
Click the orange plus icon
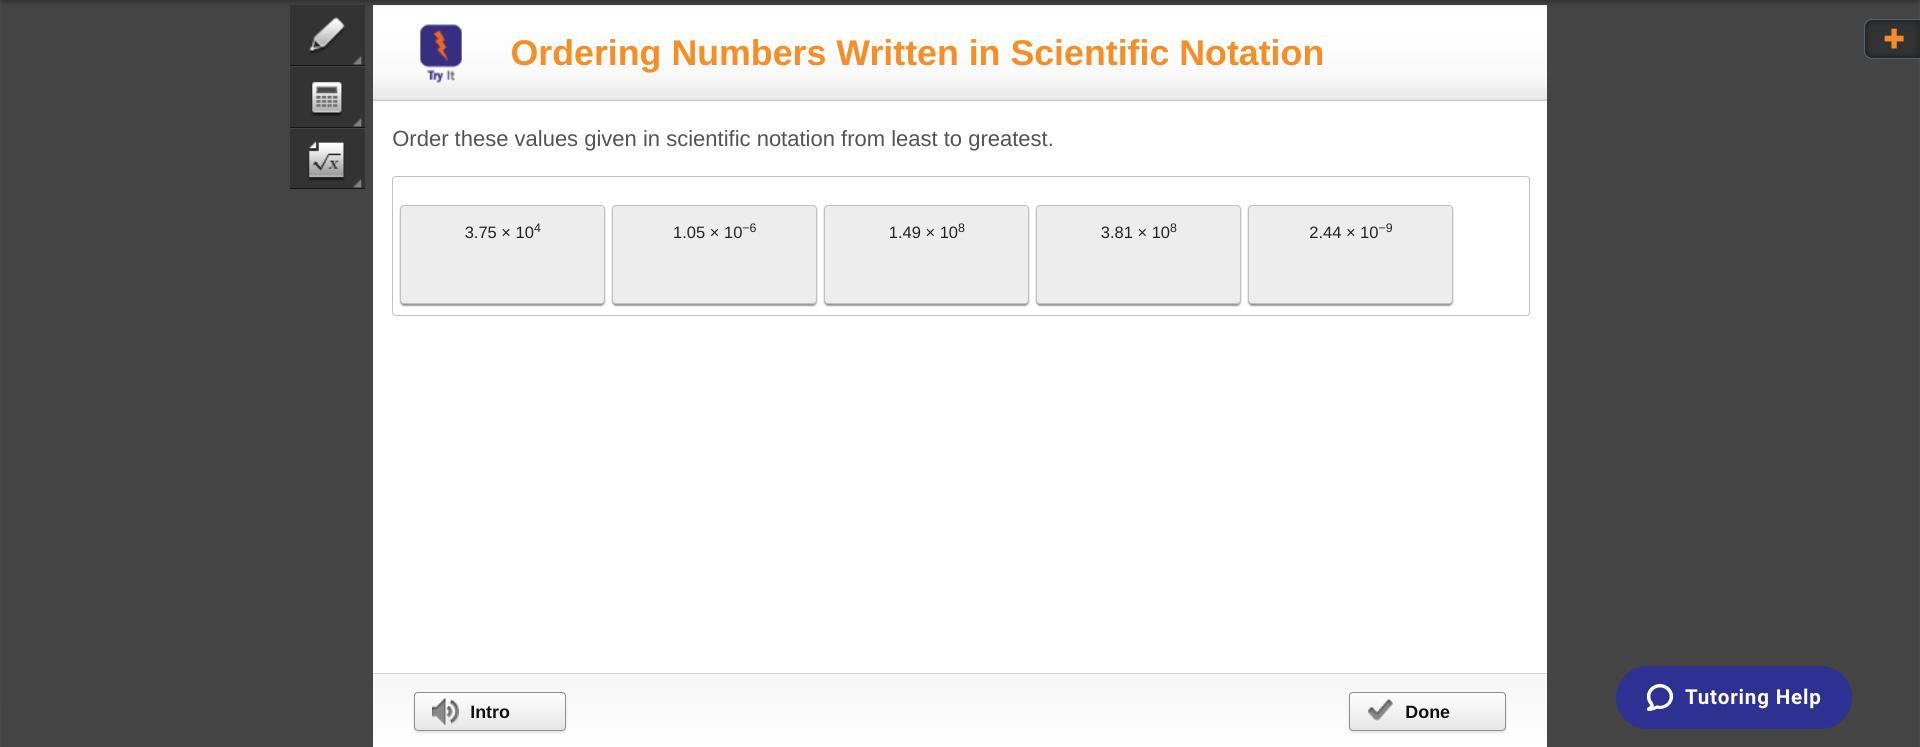[x=1893, y=39]
